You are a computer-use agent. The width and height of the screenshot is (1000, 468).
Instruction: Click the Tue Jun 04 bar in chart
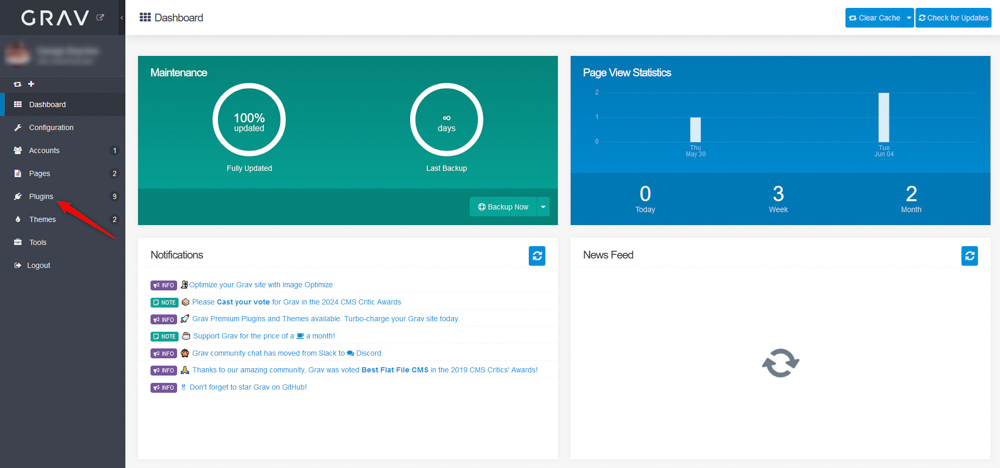pos(883,117)
